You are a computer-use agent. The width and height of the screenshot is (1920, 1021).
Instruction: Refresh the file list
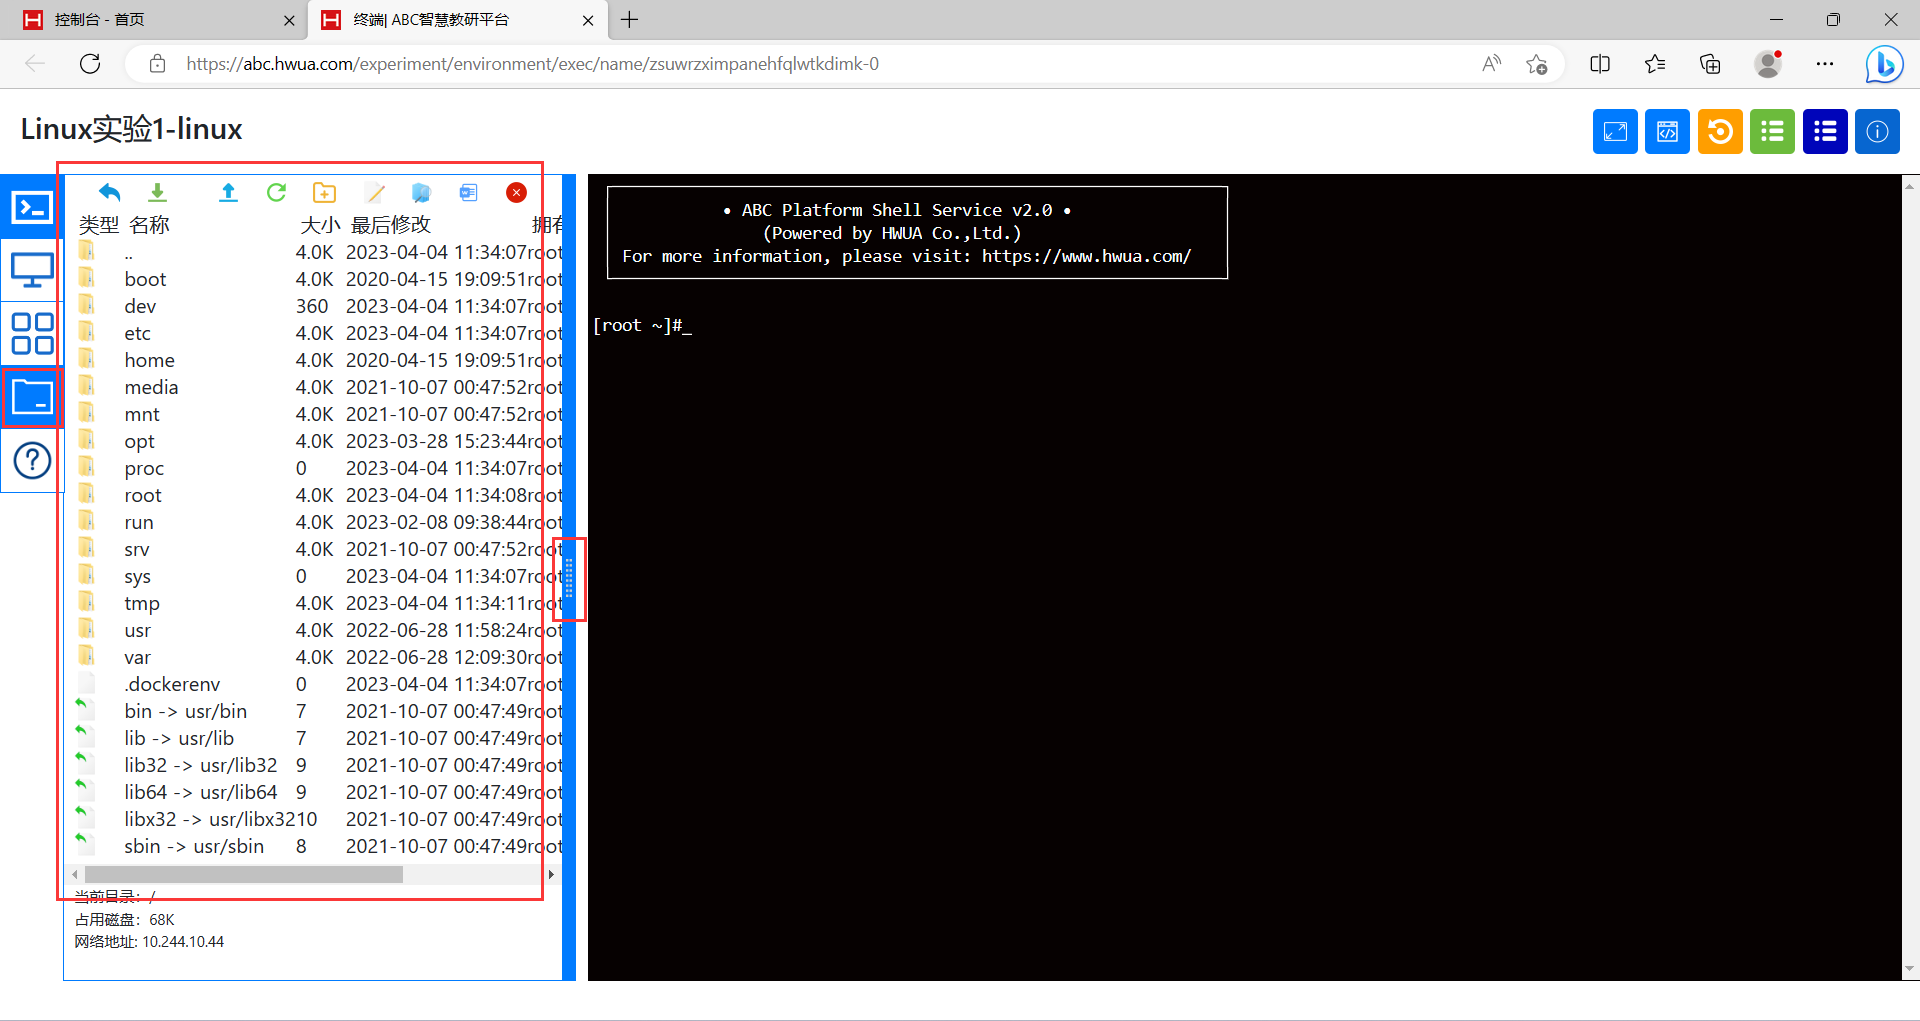pos(276,192)
